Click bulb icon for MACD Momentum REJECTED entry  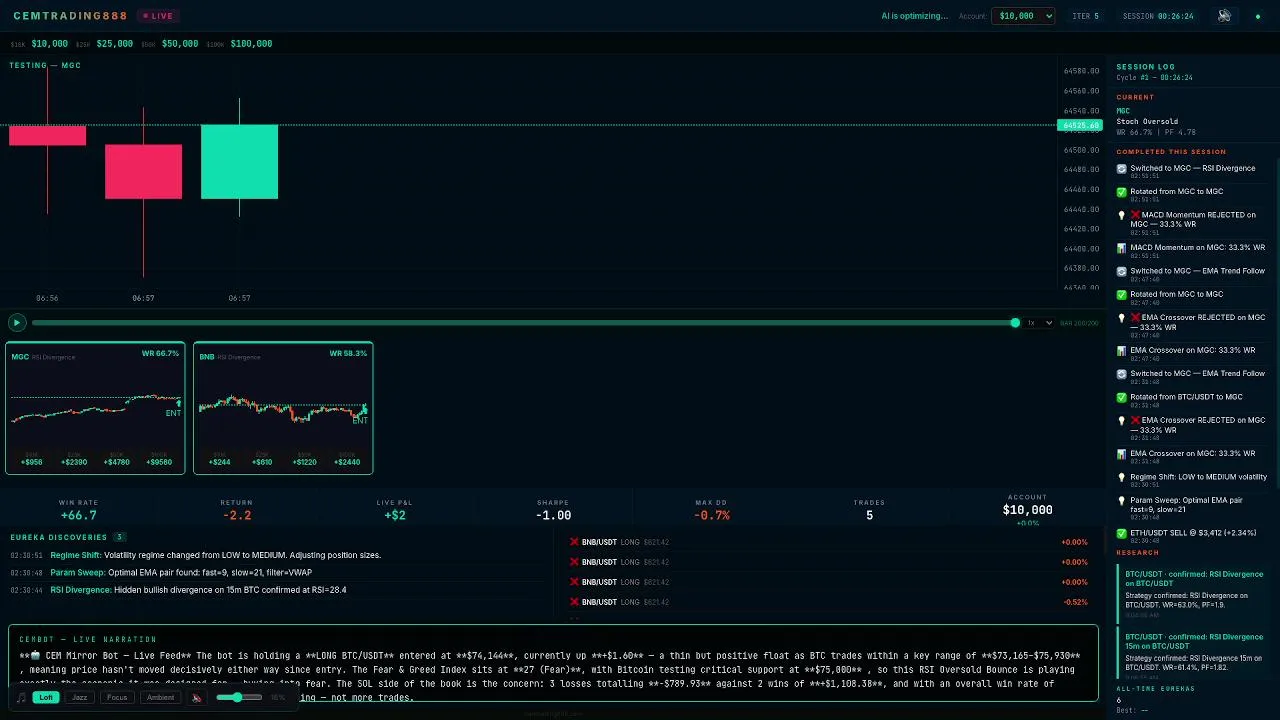pos(1121,216)
